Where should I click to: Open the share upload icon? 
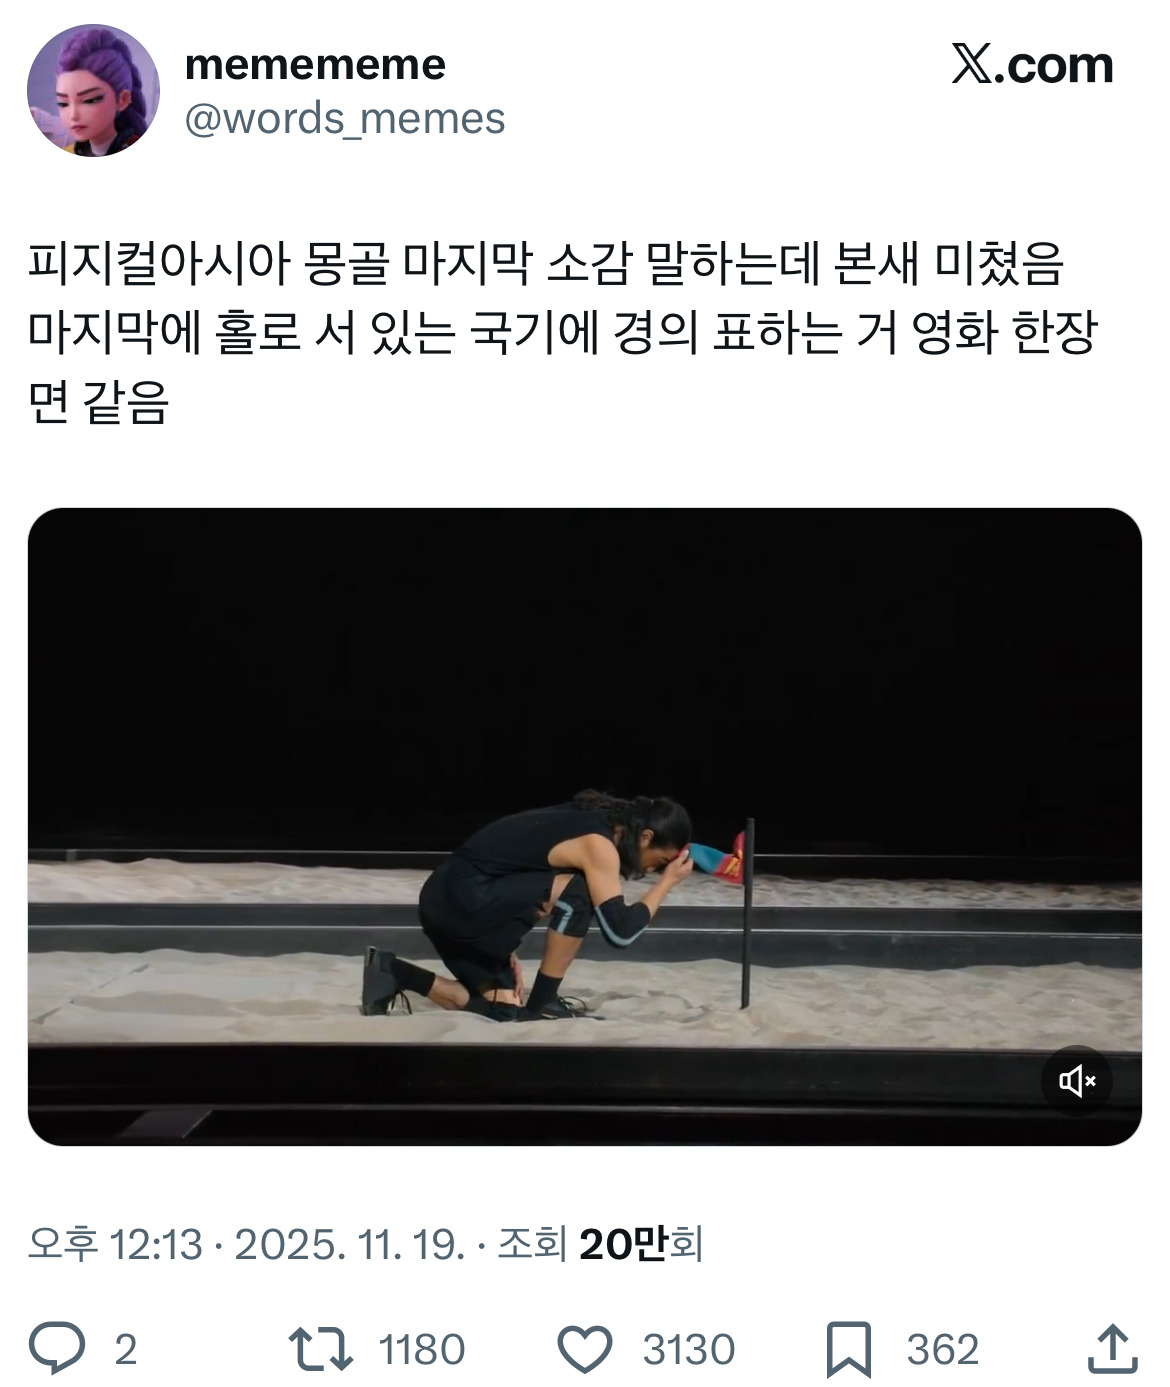[1112, 1349]
